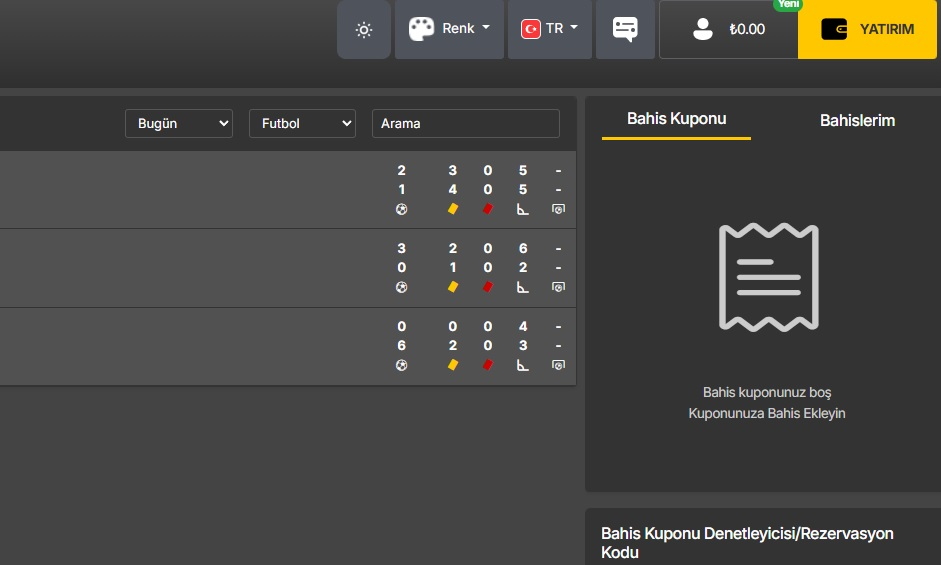This screenshot has width=941, height=565.
Task: Click the color palette icon beside Renk
Action: (x=421, y=29)
